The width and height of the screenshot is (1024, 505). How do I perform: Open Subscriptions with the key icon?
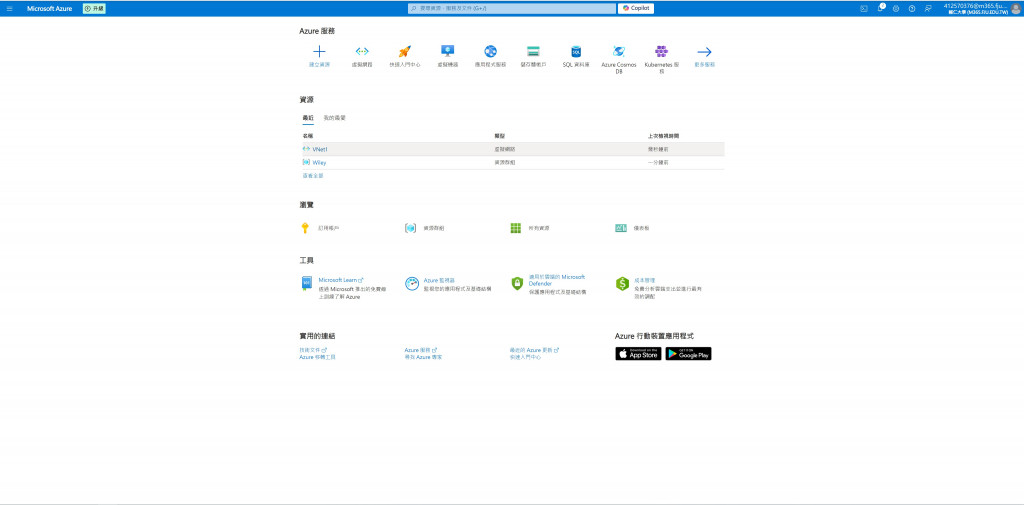[304, 228]
